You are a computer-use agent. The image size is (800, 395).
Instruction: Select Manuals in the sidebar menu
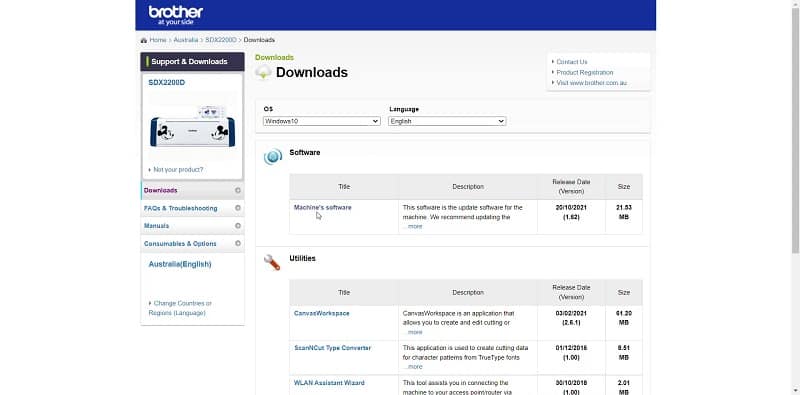click(x=157, y=226)
